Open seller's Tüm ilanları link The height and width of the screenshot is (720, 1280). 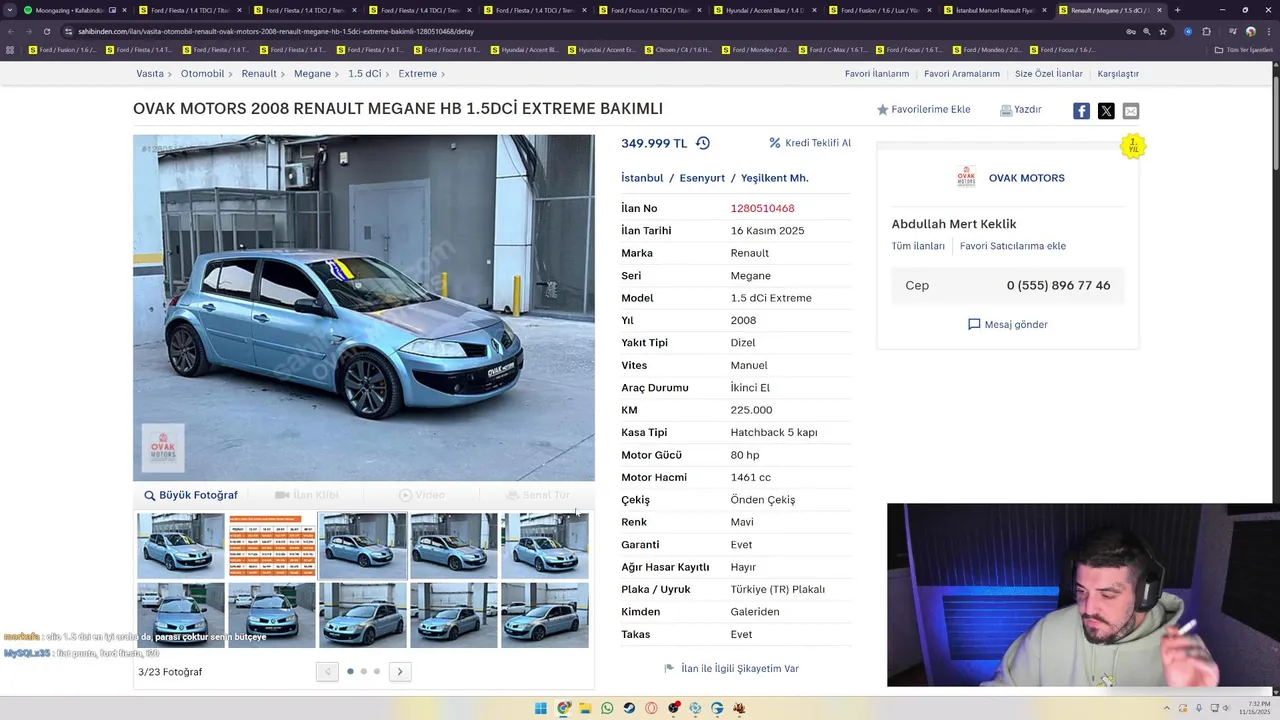(918, 246)
